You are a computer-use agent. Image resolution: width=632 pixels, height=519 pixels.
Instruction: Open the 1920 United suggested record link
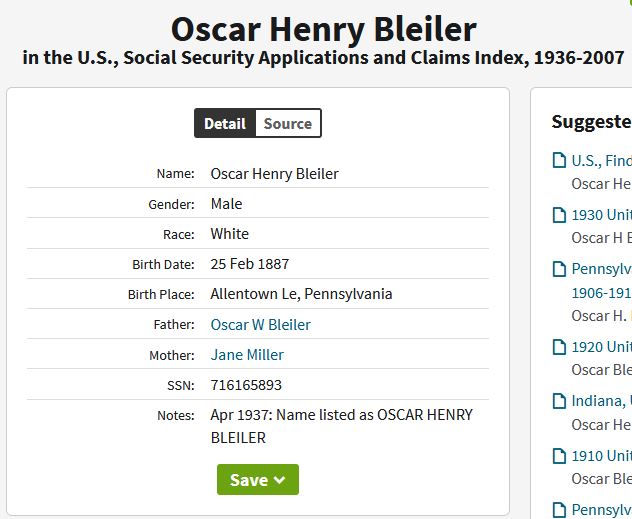[601, 347]
